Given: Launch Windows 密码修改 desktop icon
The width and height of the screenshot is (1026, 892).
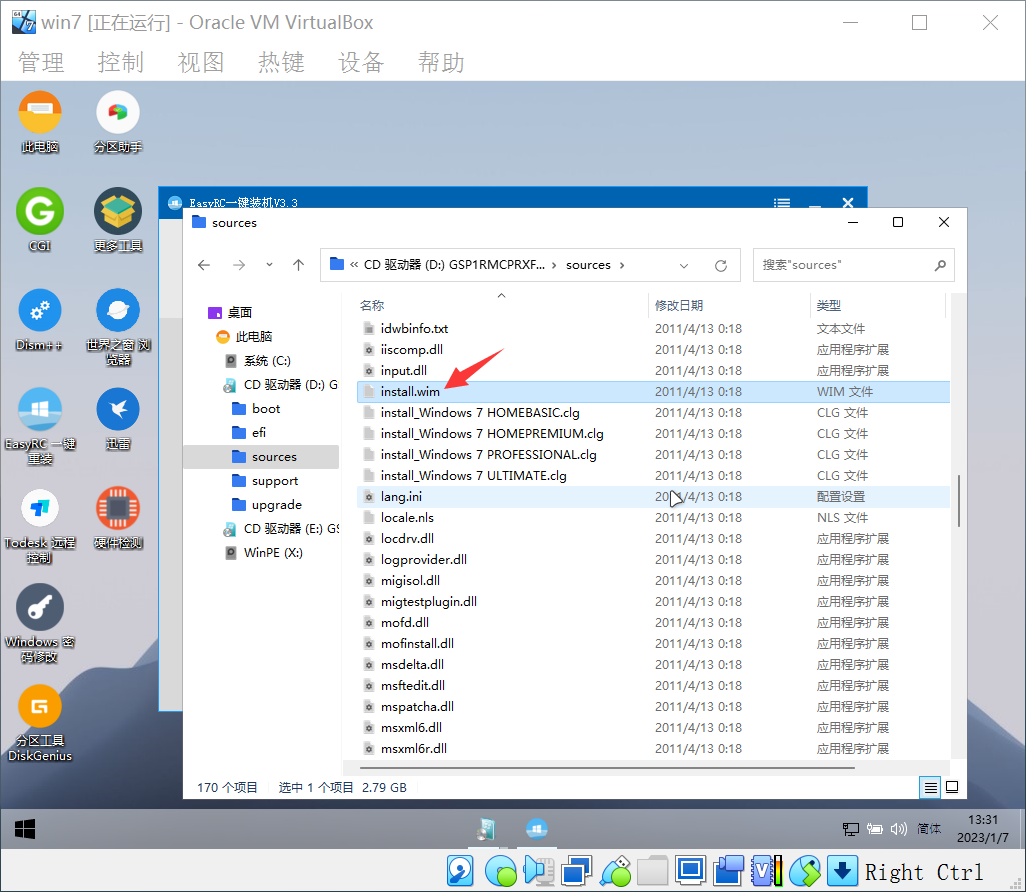Looking at the screenshot, I should pyautogui.click(x=40, y=624).
